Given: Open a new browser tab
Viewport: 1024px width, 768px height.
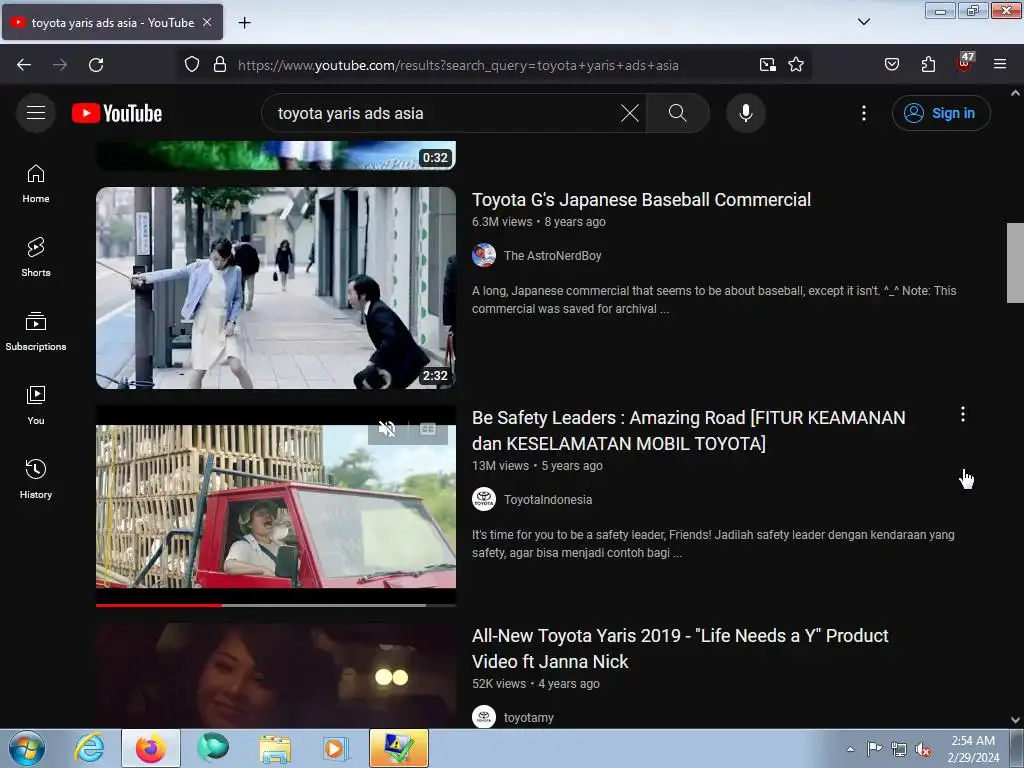Looking at the screenshot, I should (x=244, y=23).
